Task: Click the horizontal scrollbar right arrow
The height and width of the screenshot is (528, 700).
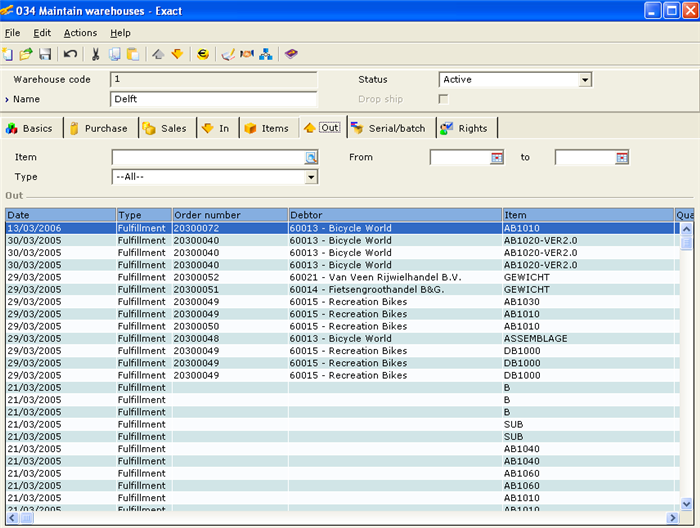Action: click(672, 518)
